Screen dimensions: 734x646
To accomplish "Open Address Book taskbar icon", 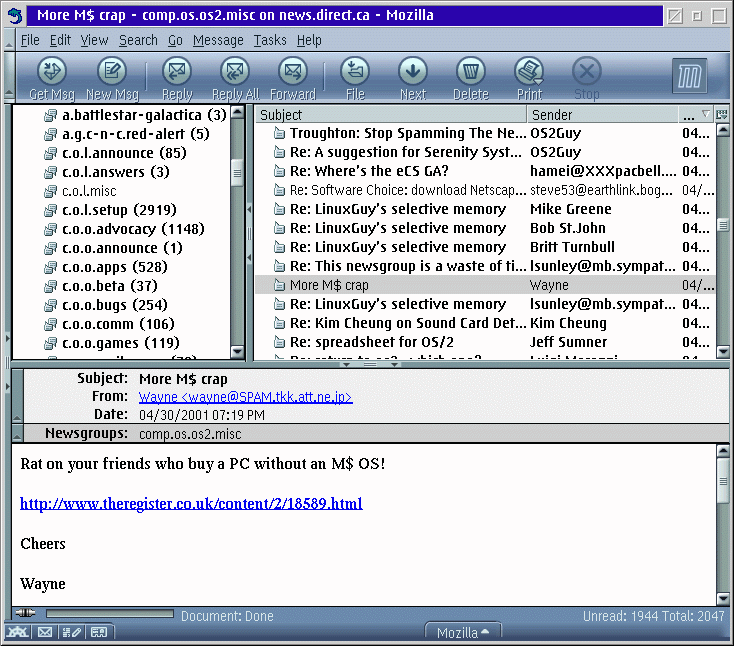I will [x=99, y=632].
